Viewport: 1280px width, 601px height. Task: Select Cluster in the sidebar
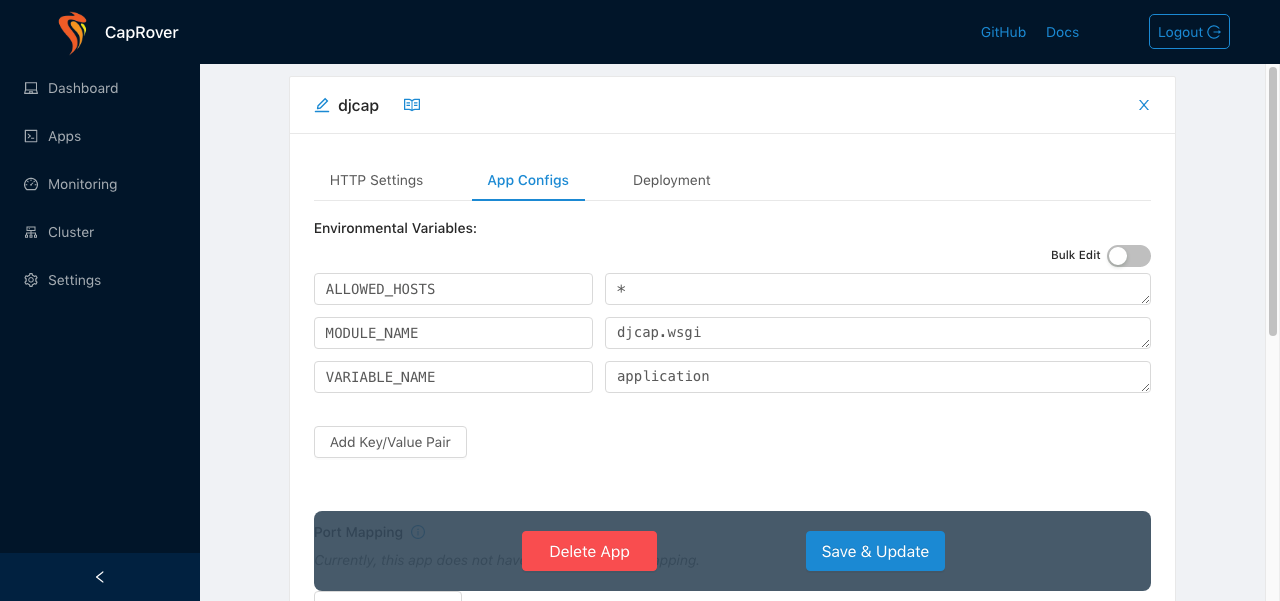(71, 232)
